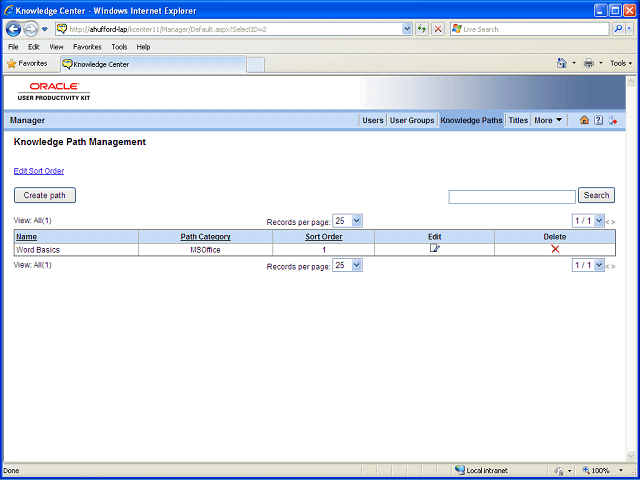
Task: Click the browser Back arrow button
Action: point(13,29)
